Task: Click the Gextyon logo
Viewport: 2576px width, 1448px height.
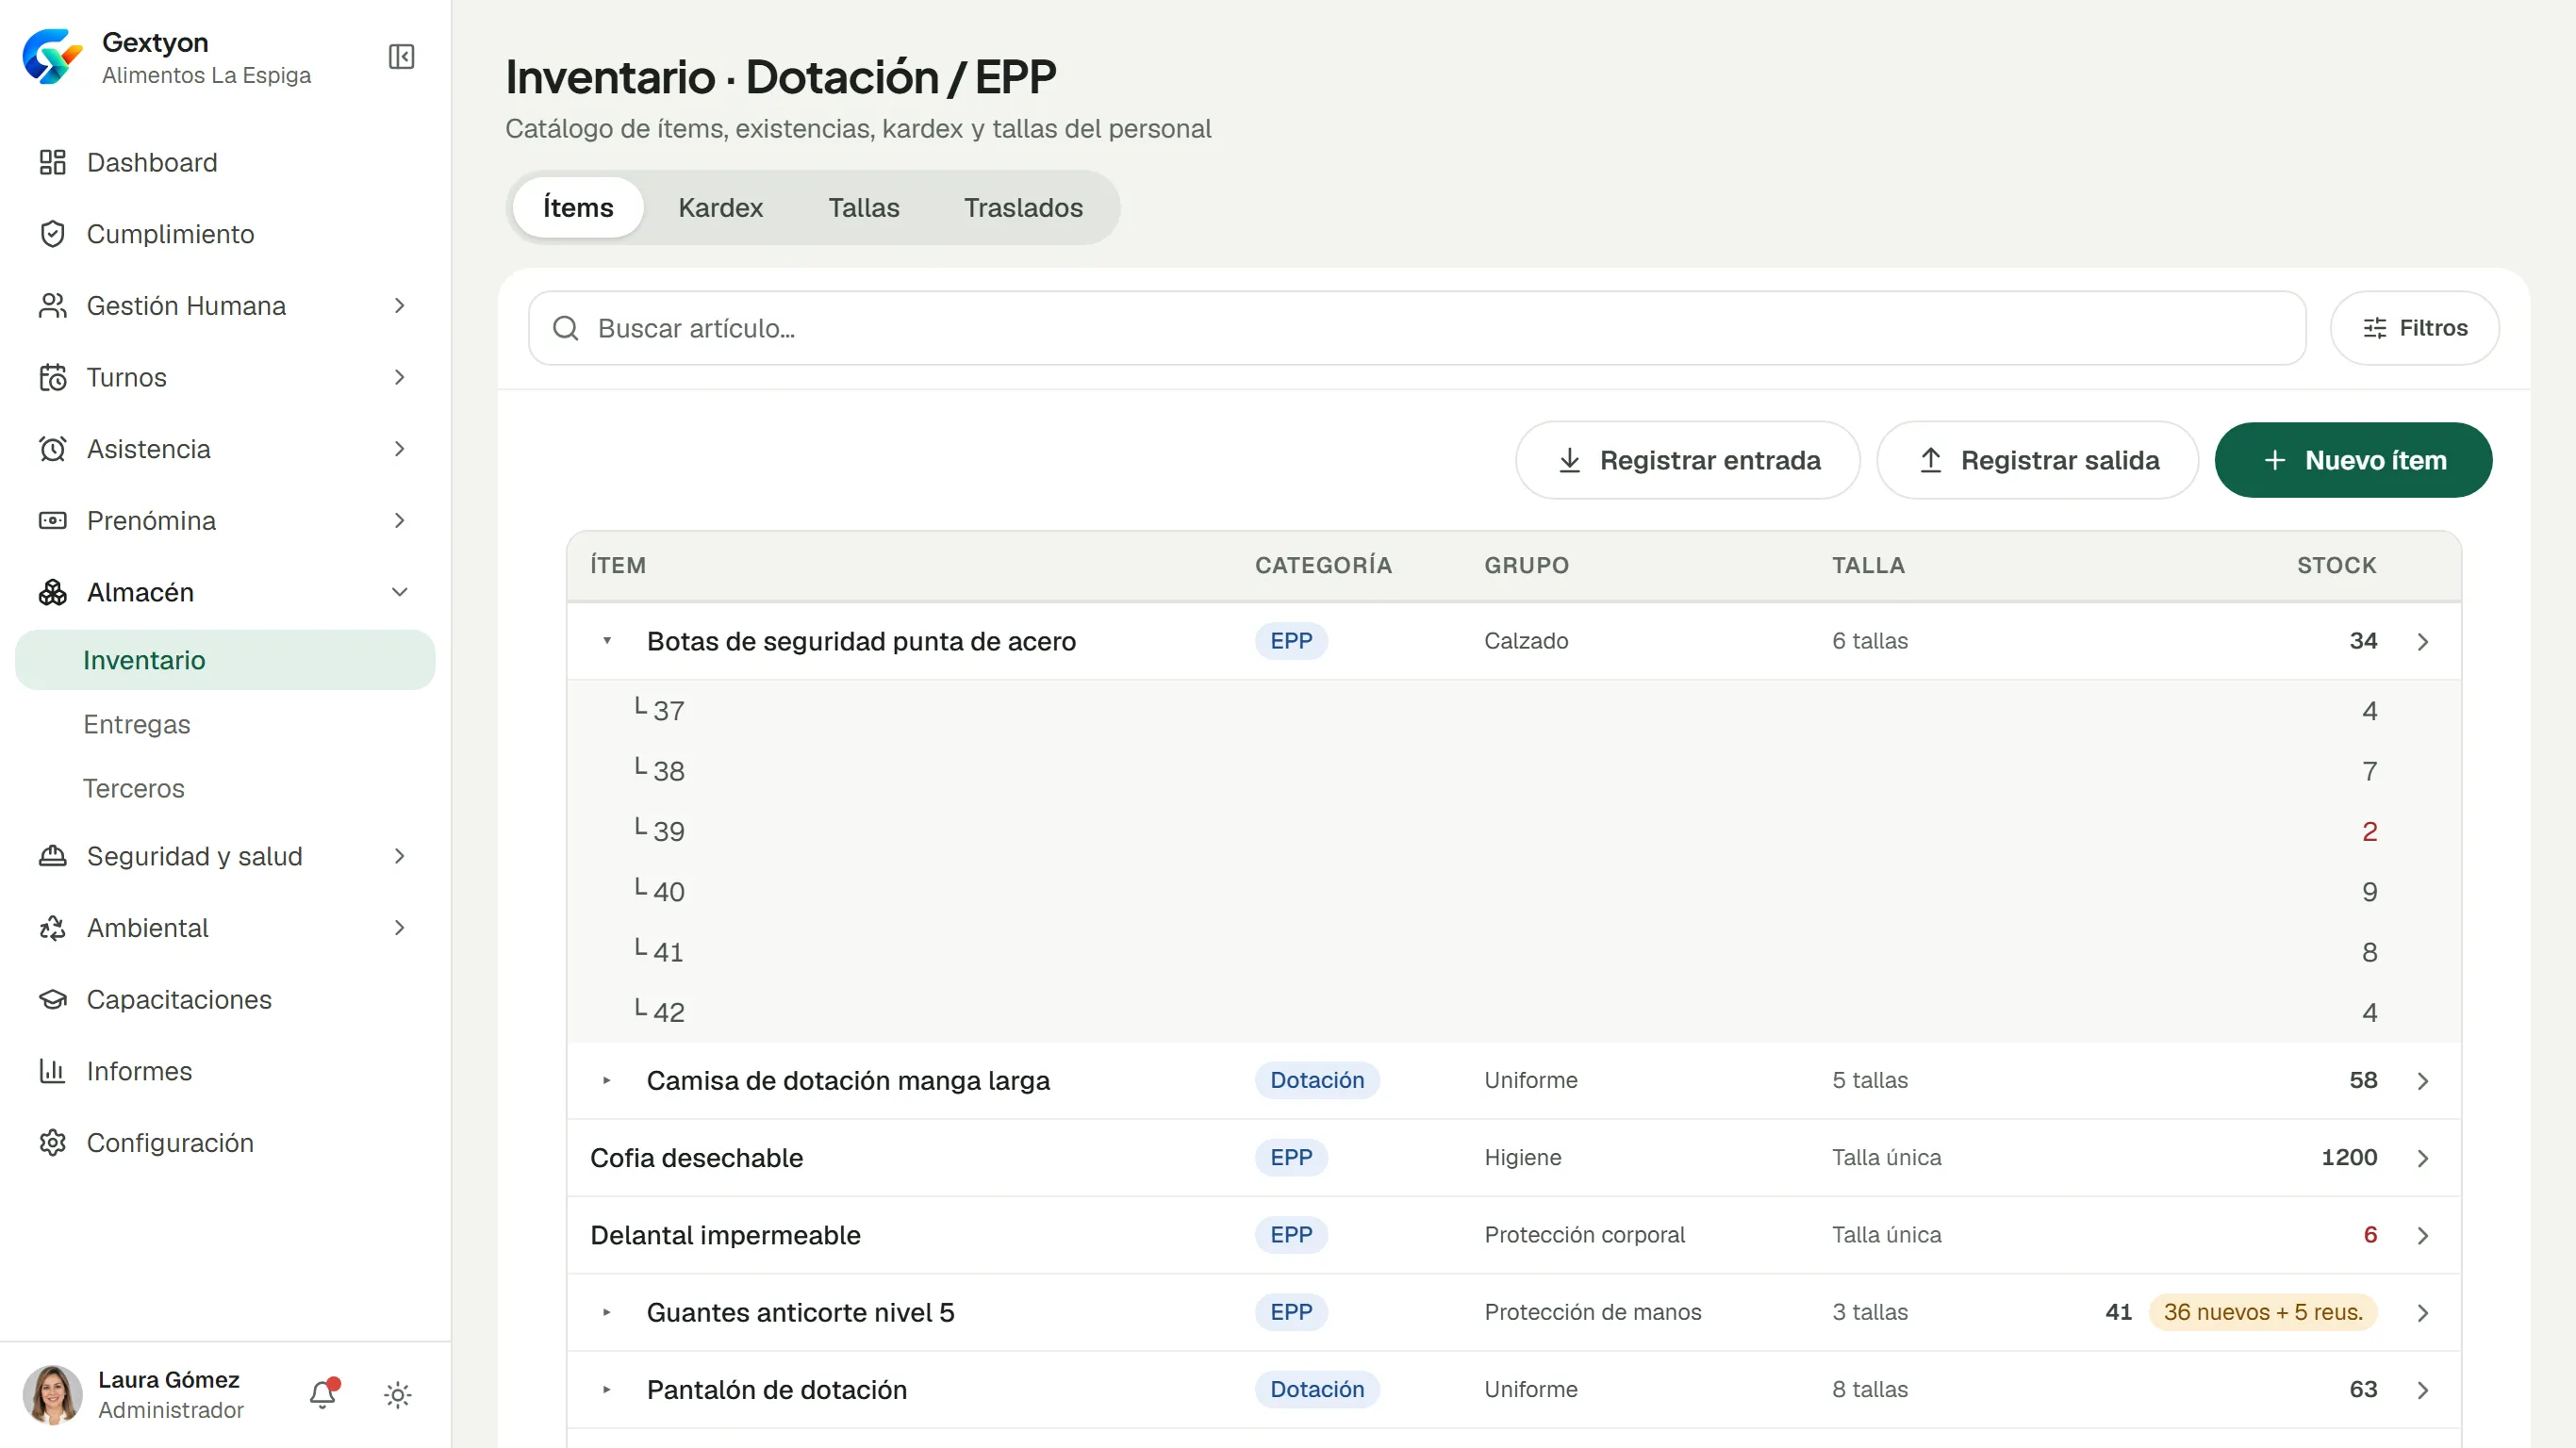Action: coord(52,57)
